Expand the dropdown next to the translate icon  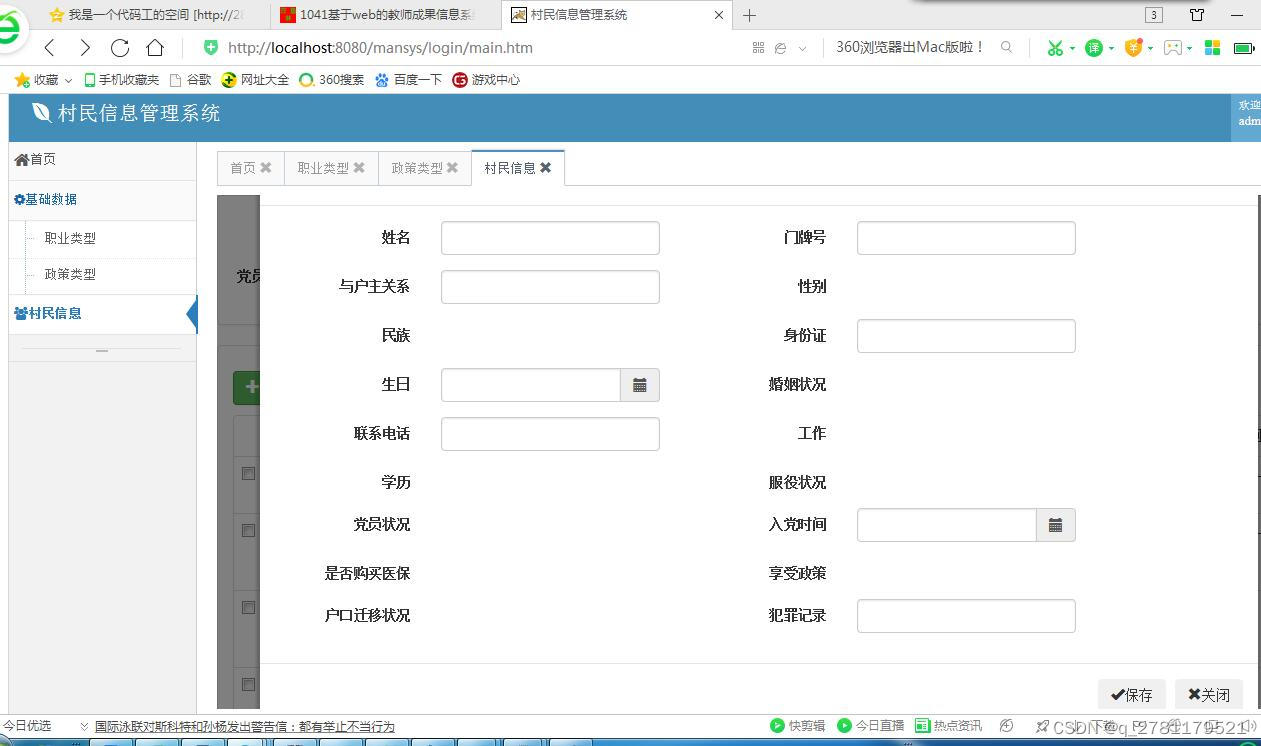1111,48
